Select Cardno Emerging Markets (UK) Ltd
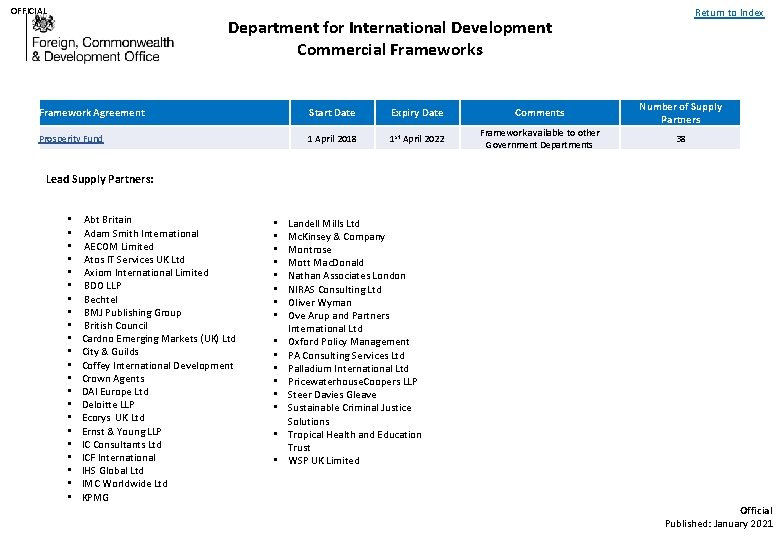 click(x=159, y=339)
